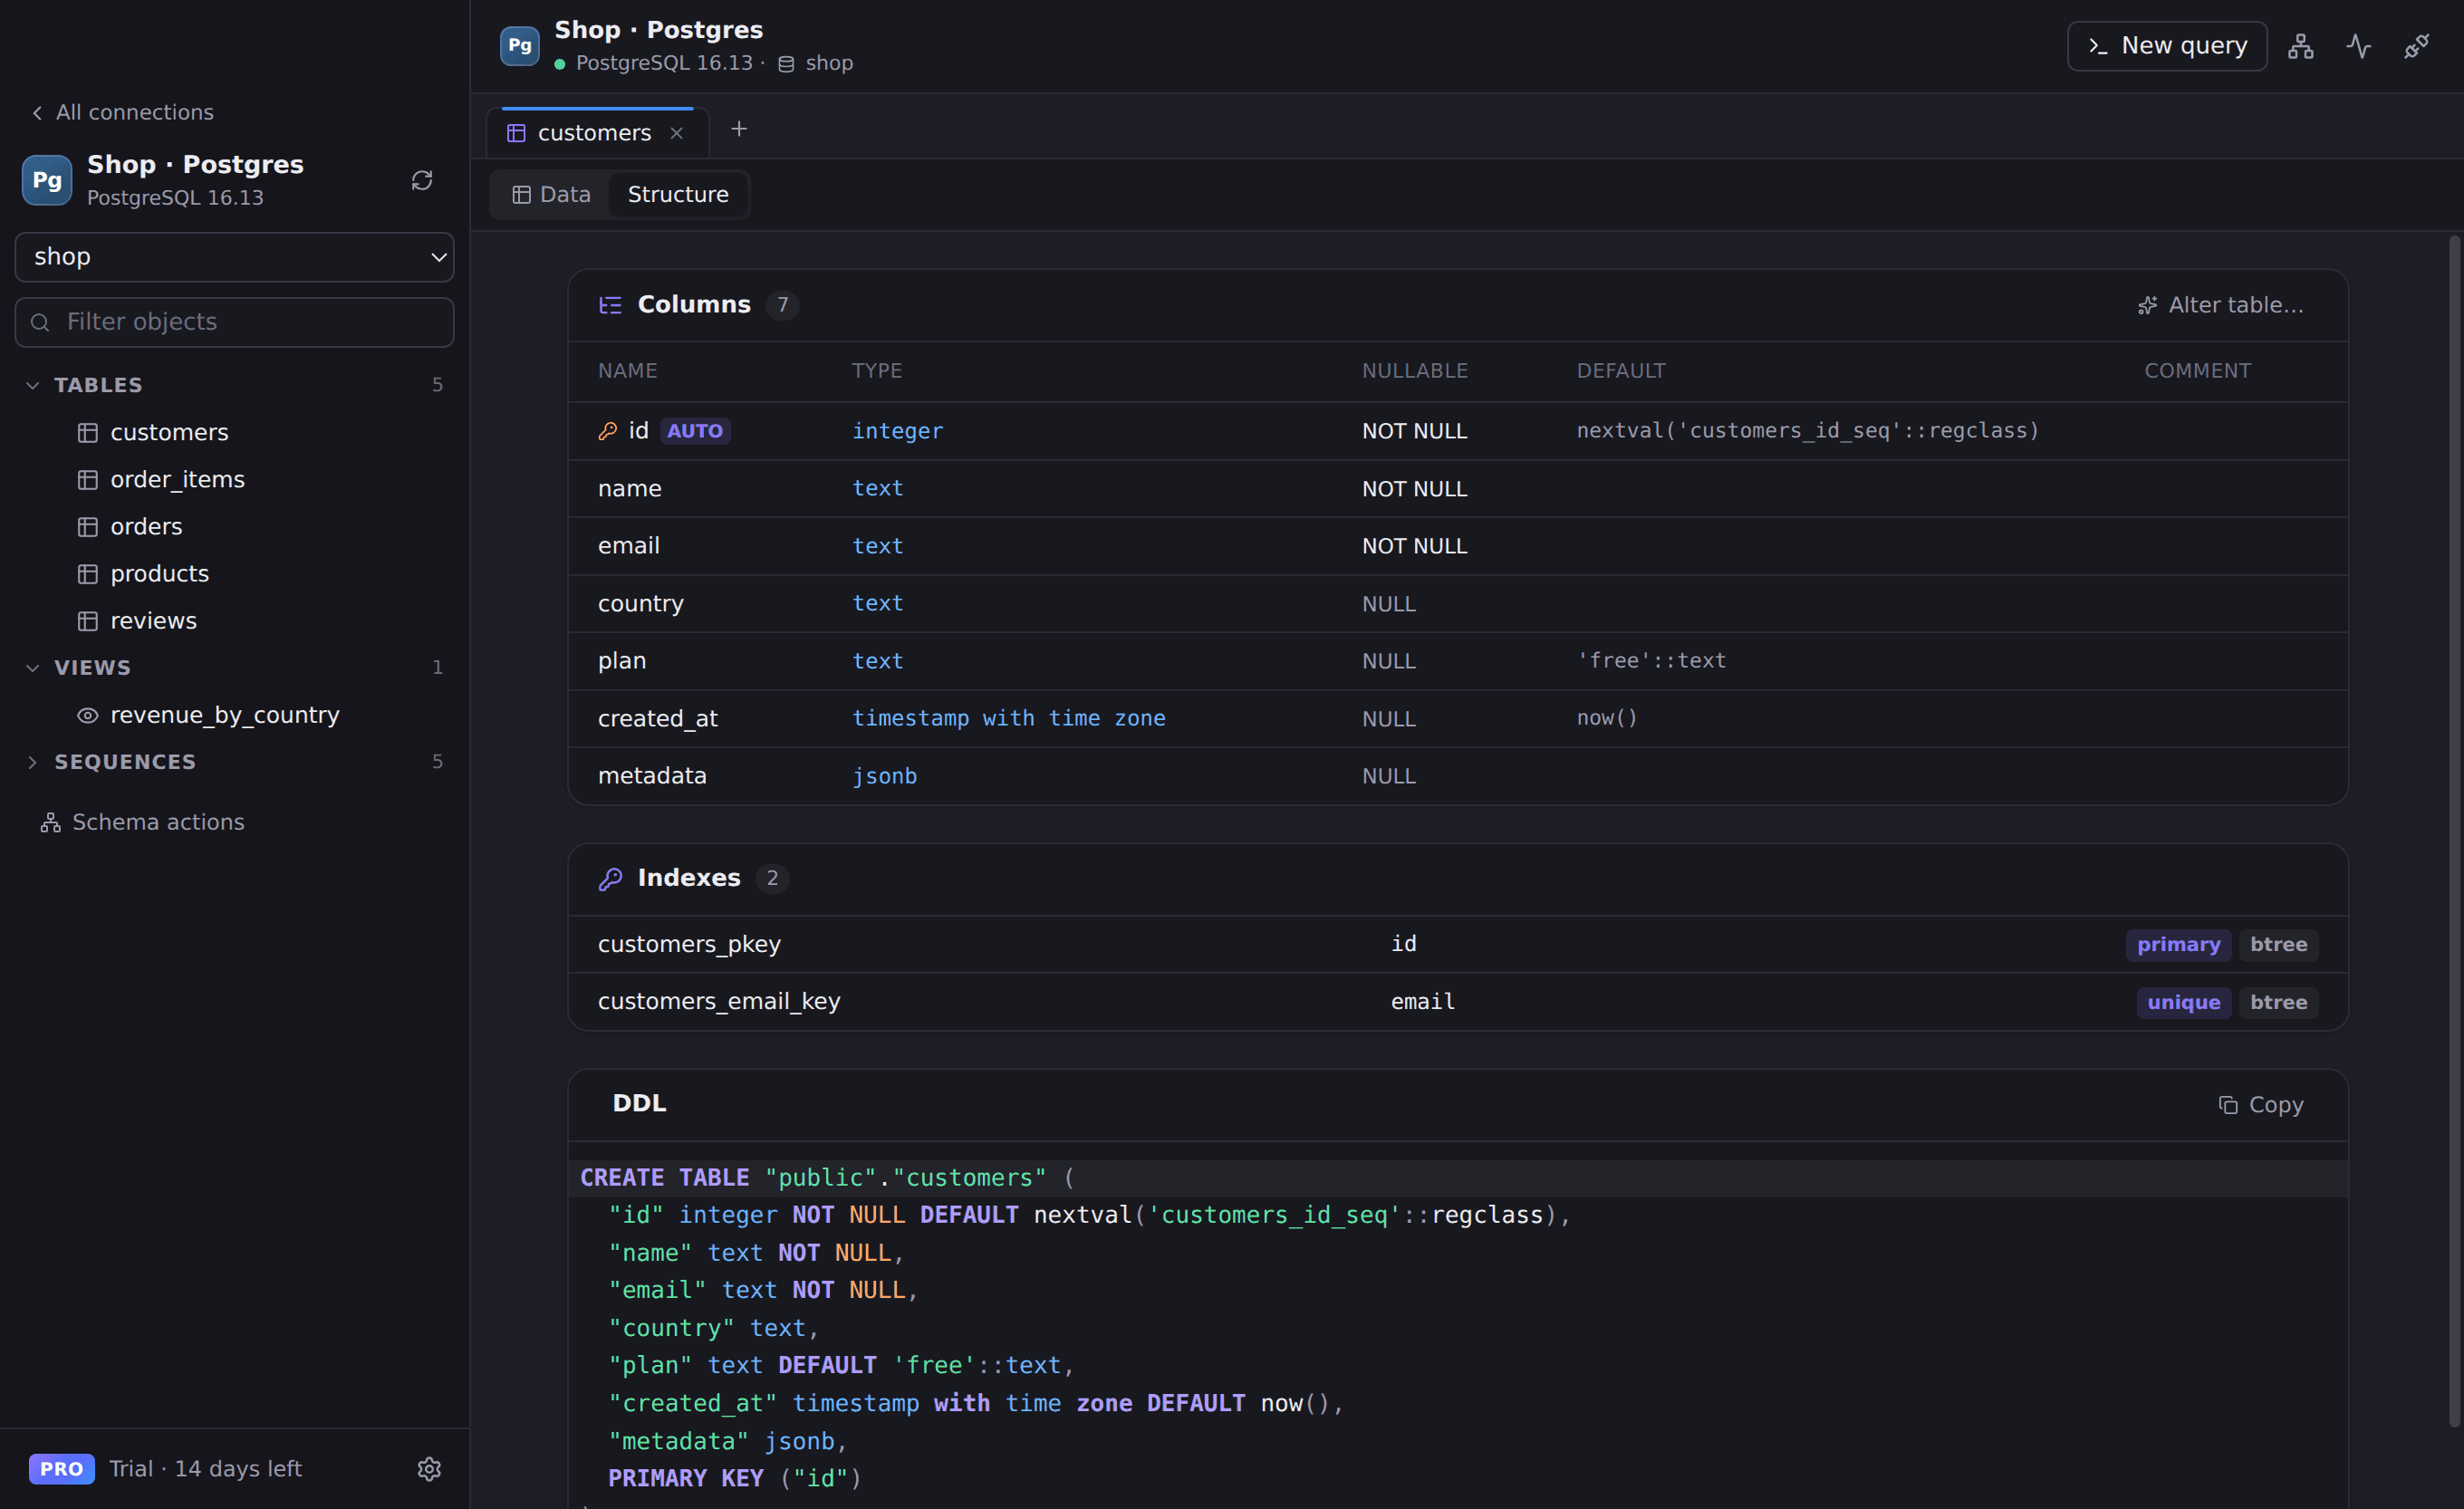Click CREATE TABLE line in DDL
Image resolution: width=2464 pixels, height=1509 pixels.
pyautogui.click(x=1457, y=1178)
